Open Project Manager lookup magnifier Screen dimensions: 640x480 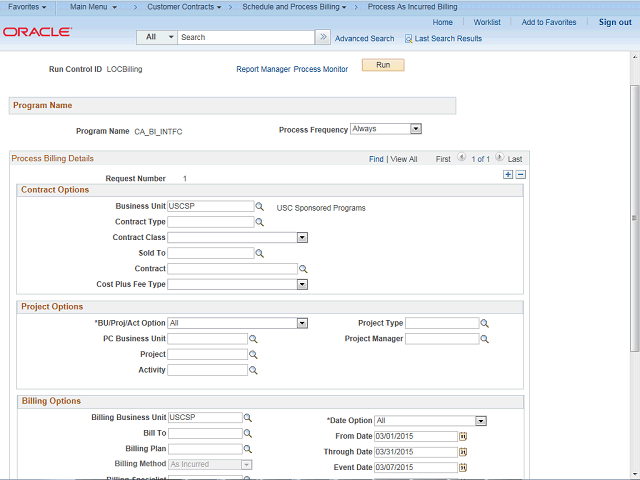tap(485, 340)
